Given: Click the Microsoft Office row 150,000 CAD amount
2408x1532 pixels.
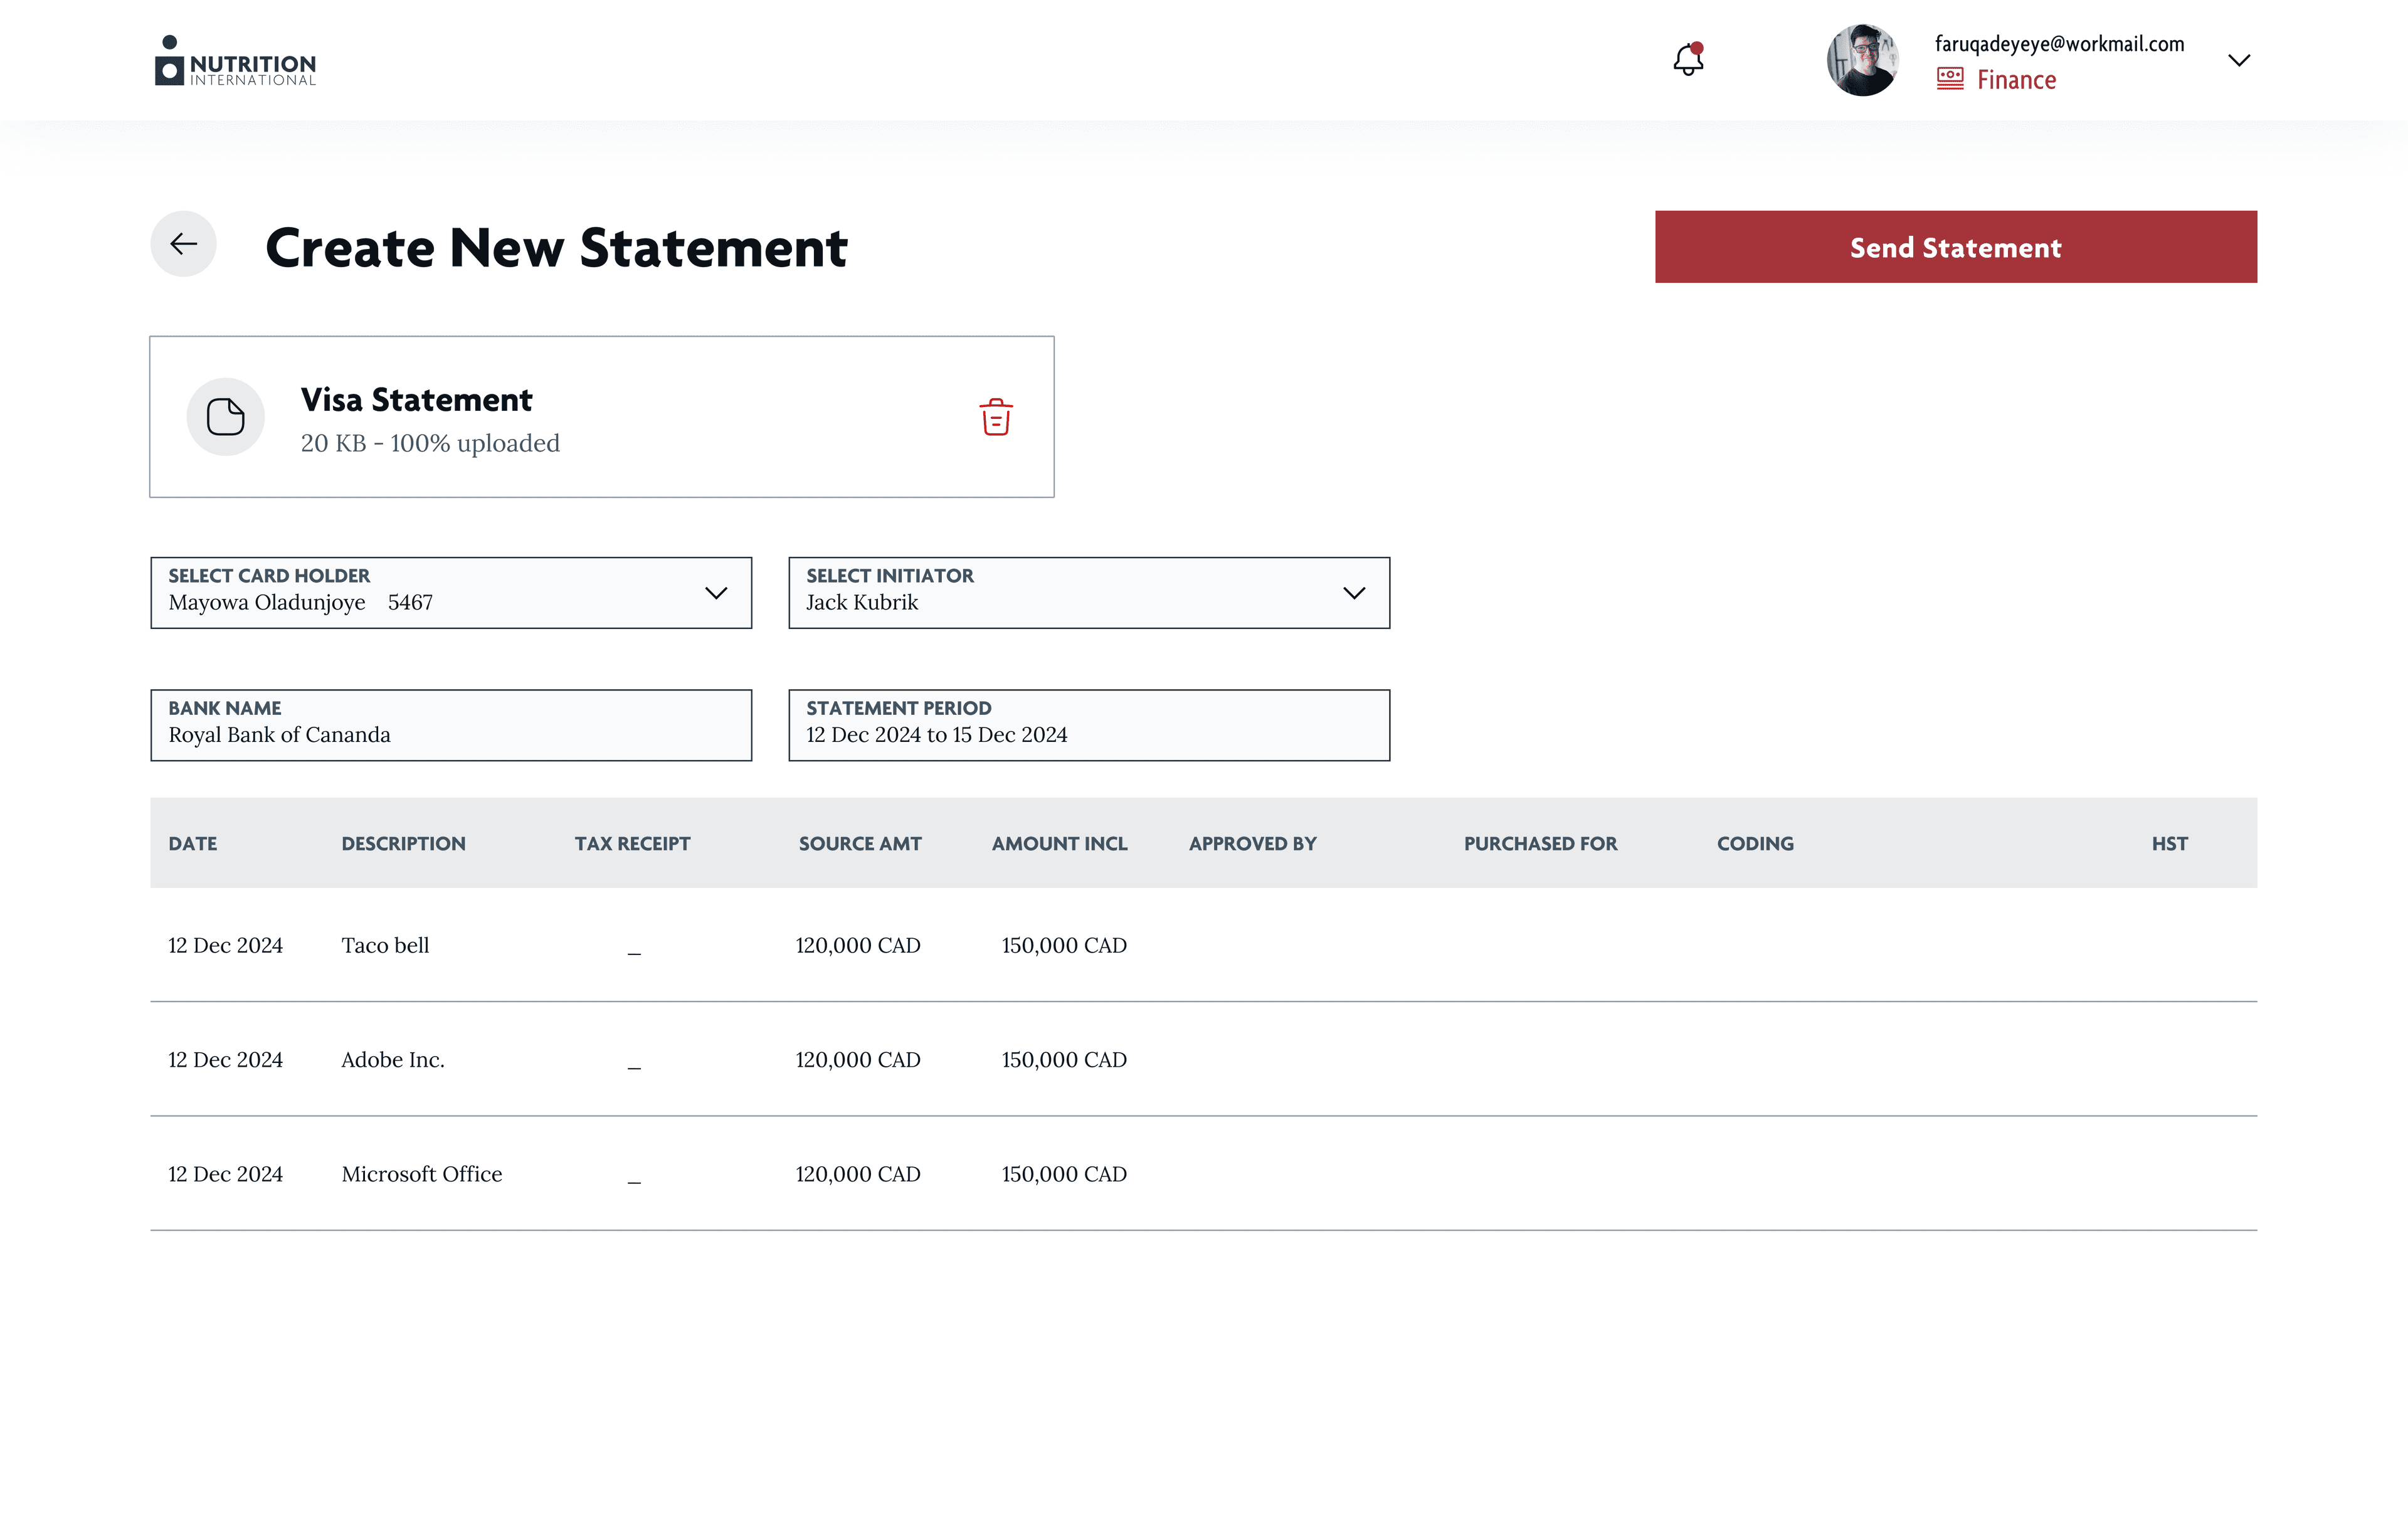Looking at the screenshot, I should tap(1064, 1173).
